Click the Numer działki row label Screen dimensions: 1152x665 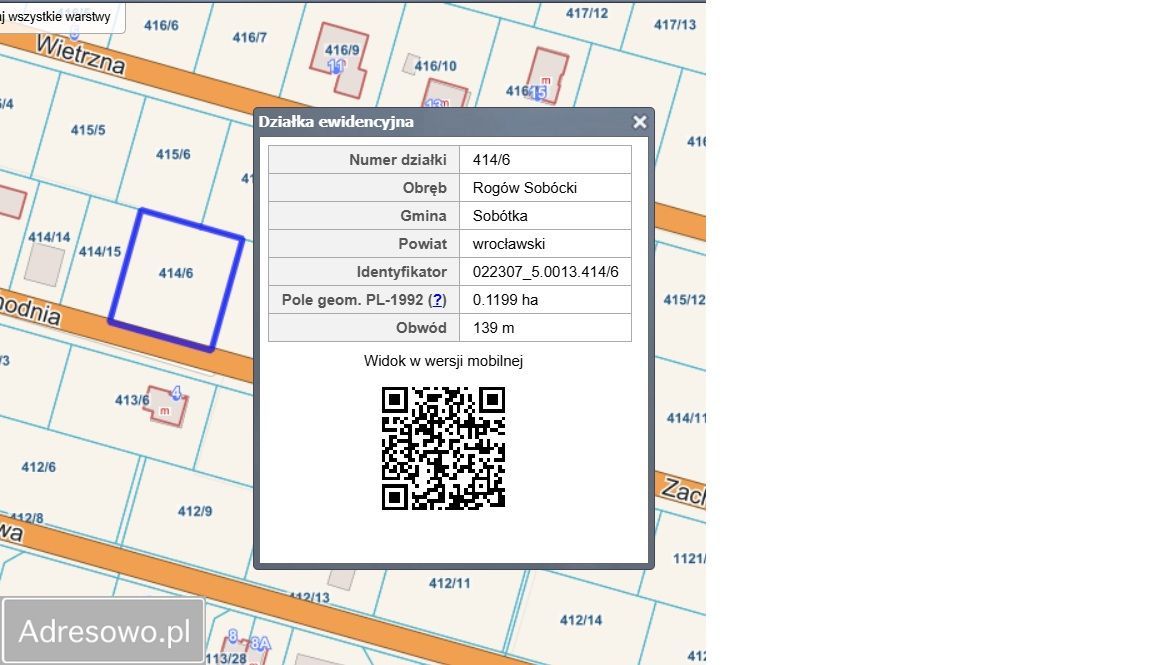click(x=397, y=159)
